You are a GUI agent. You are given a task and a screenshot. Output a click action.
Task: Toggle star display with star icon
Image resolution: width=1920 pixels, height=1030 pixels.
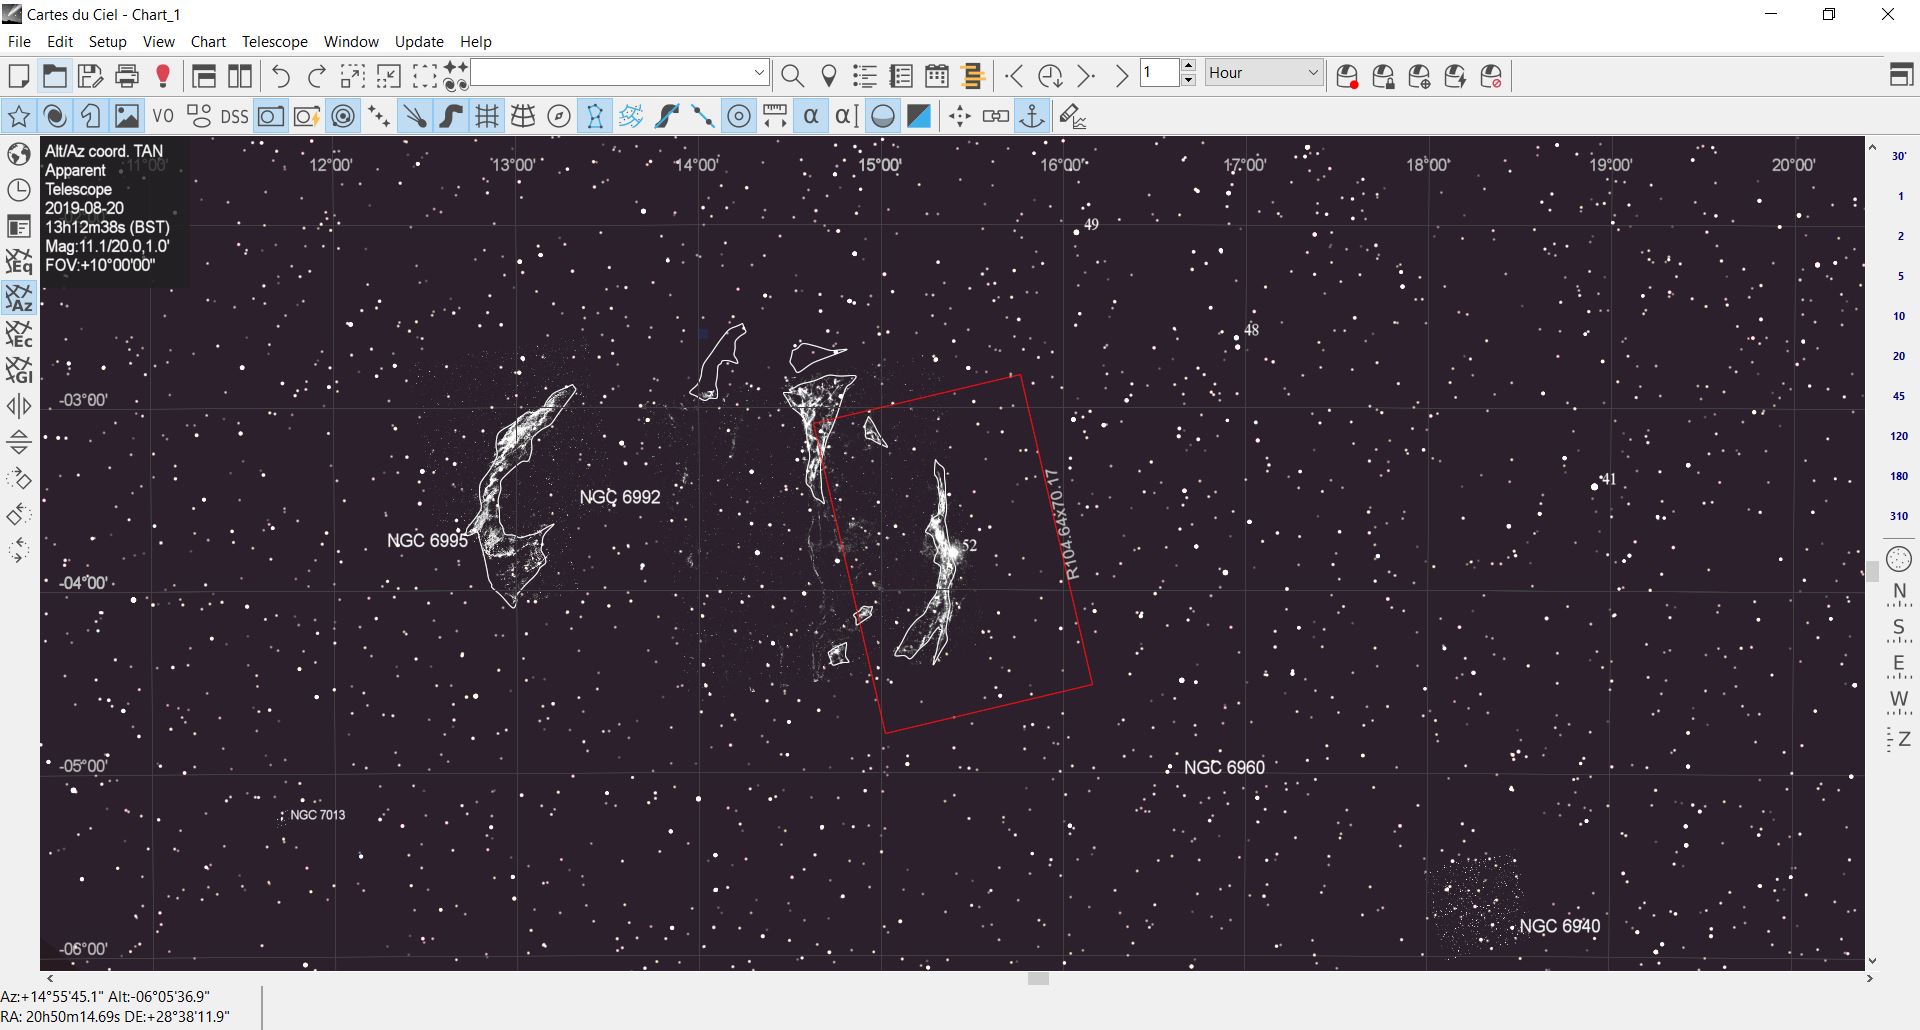click(x=18, y=117)
